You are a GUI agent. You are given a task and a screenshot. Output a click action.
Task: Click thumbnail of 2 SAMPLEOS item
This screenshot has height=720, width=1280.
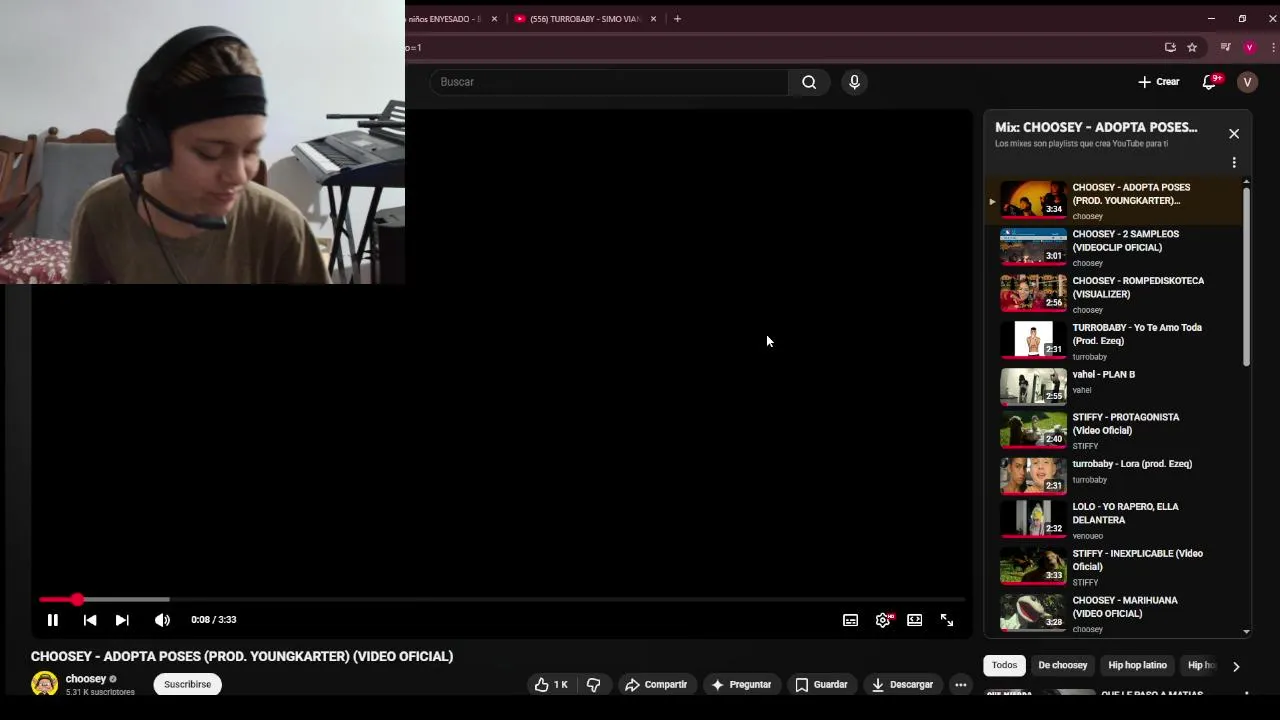coord(1033,246)
